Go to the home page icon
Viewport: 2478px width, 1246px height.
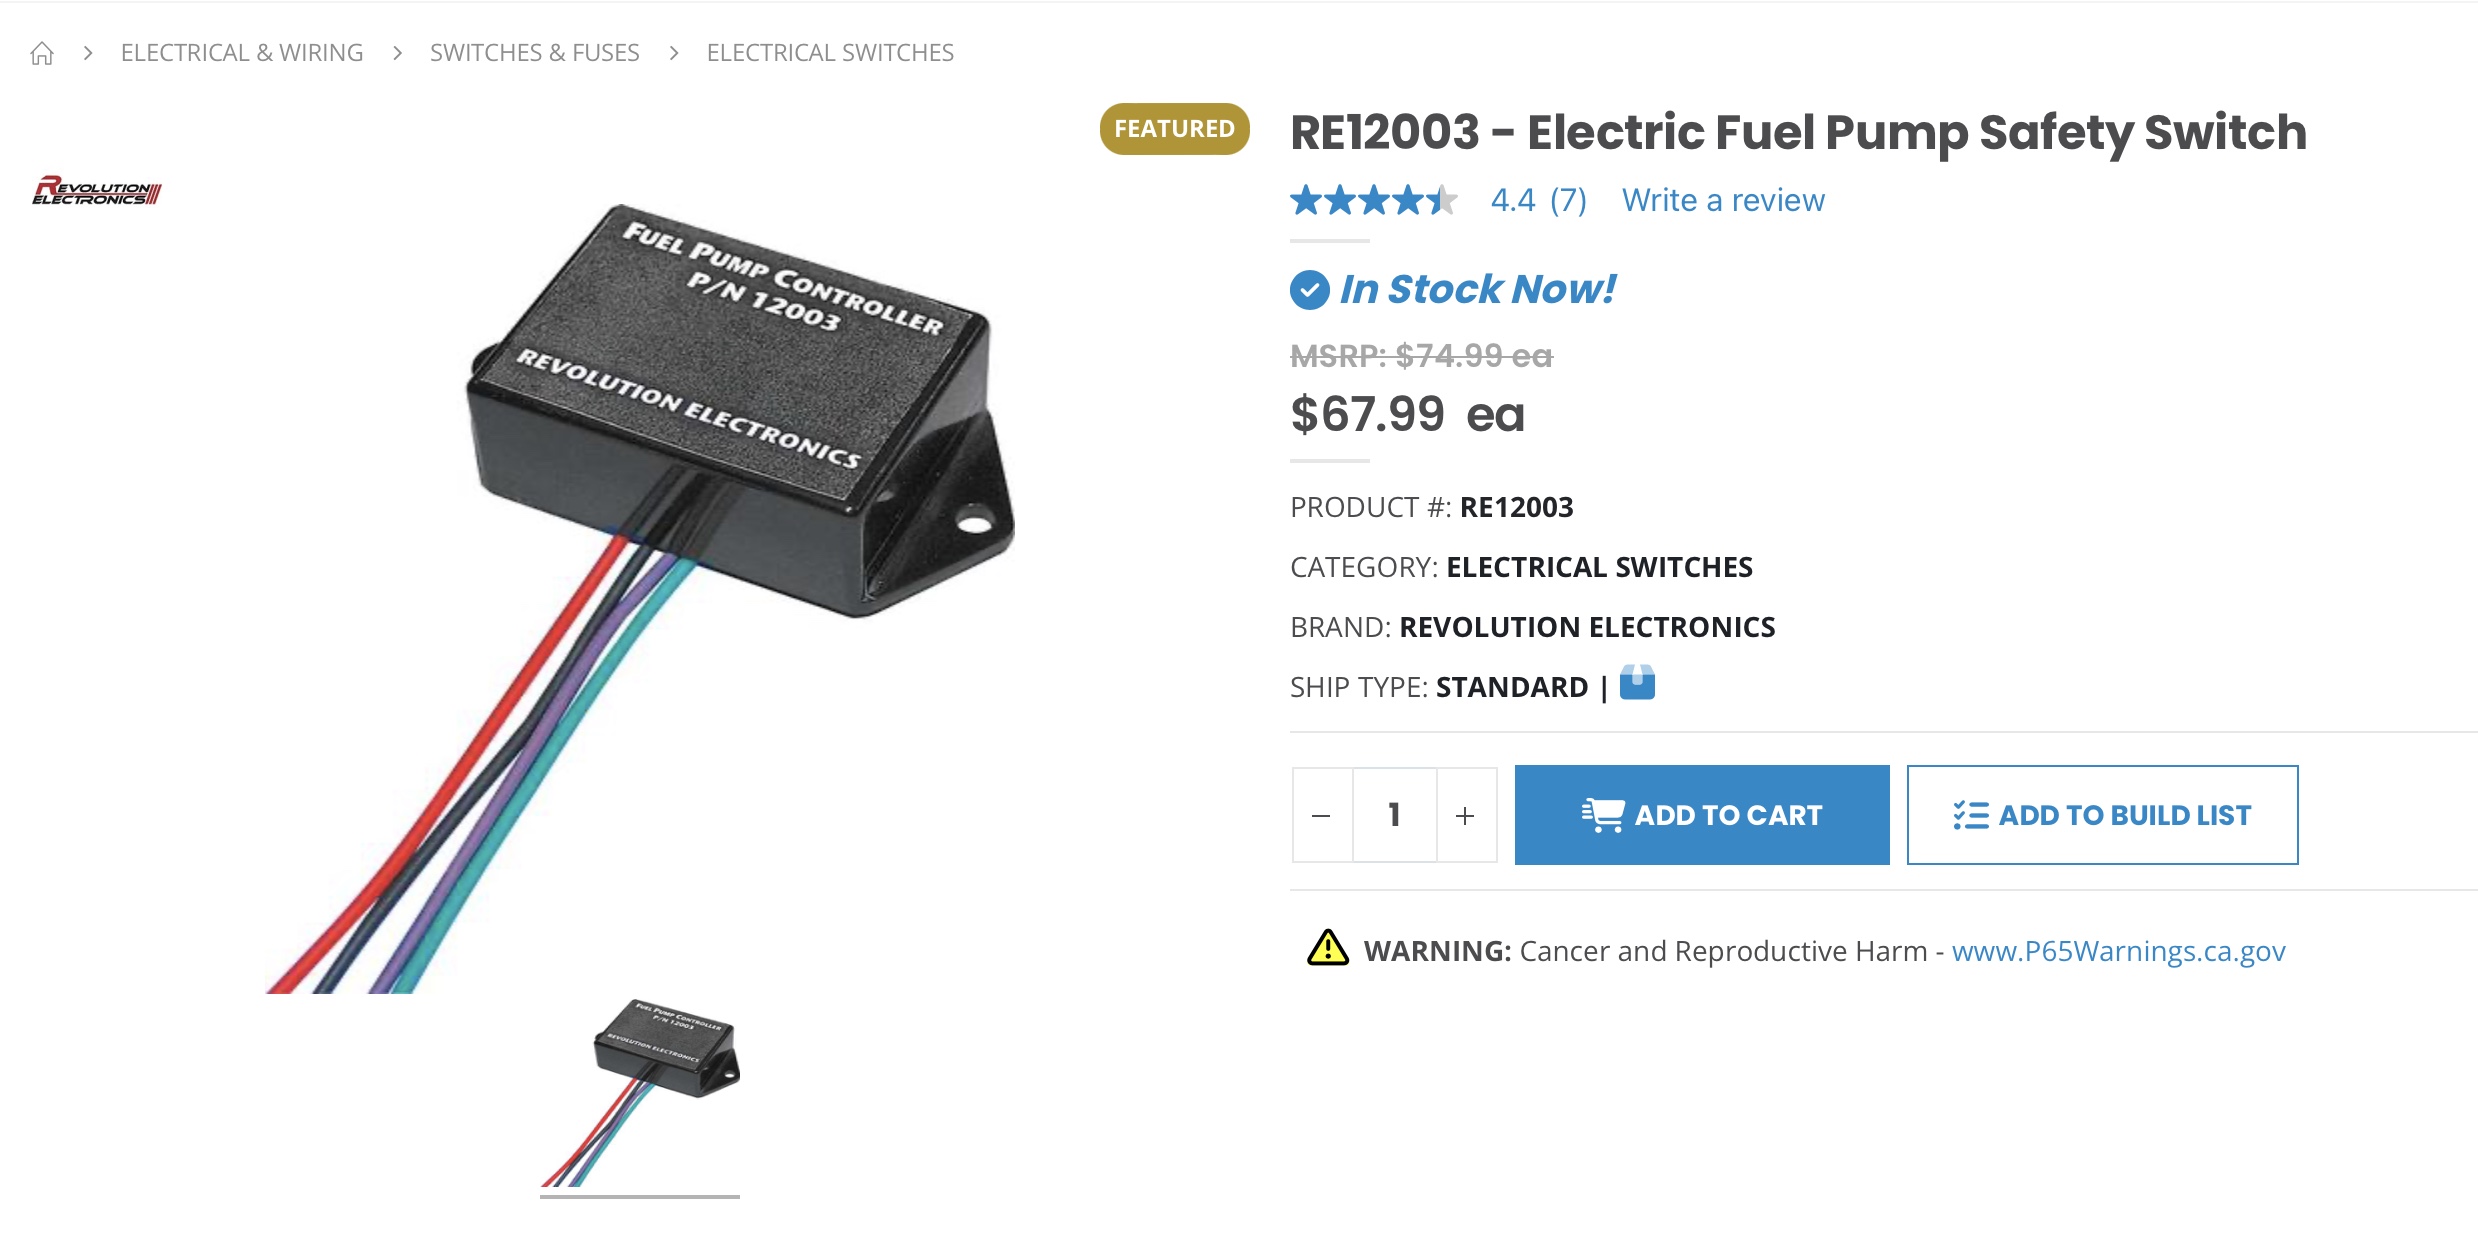pyautogui.click(x=42, y=53)
